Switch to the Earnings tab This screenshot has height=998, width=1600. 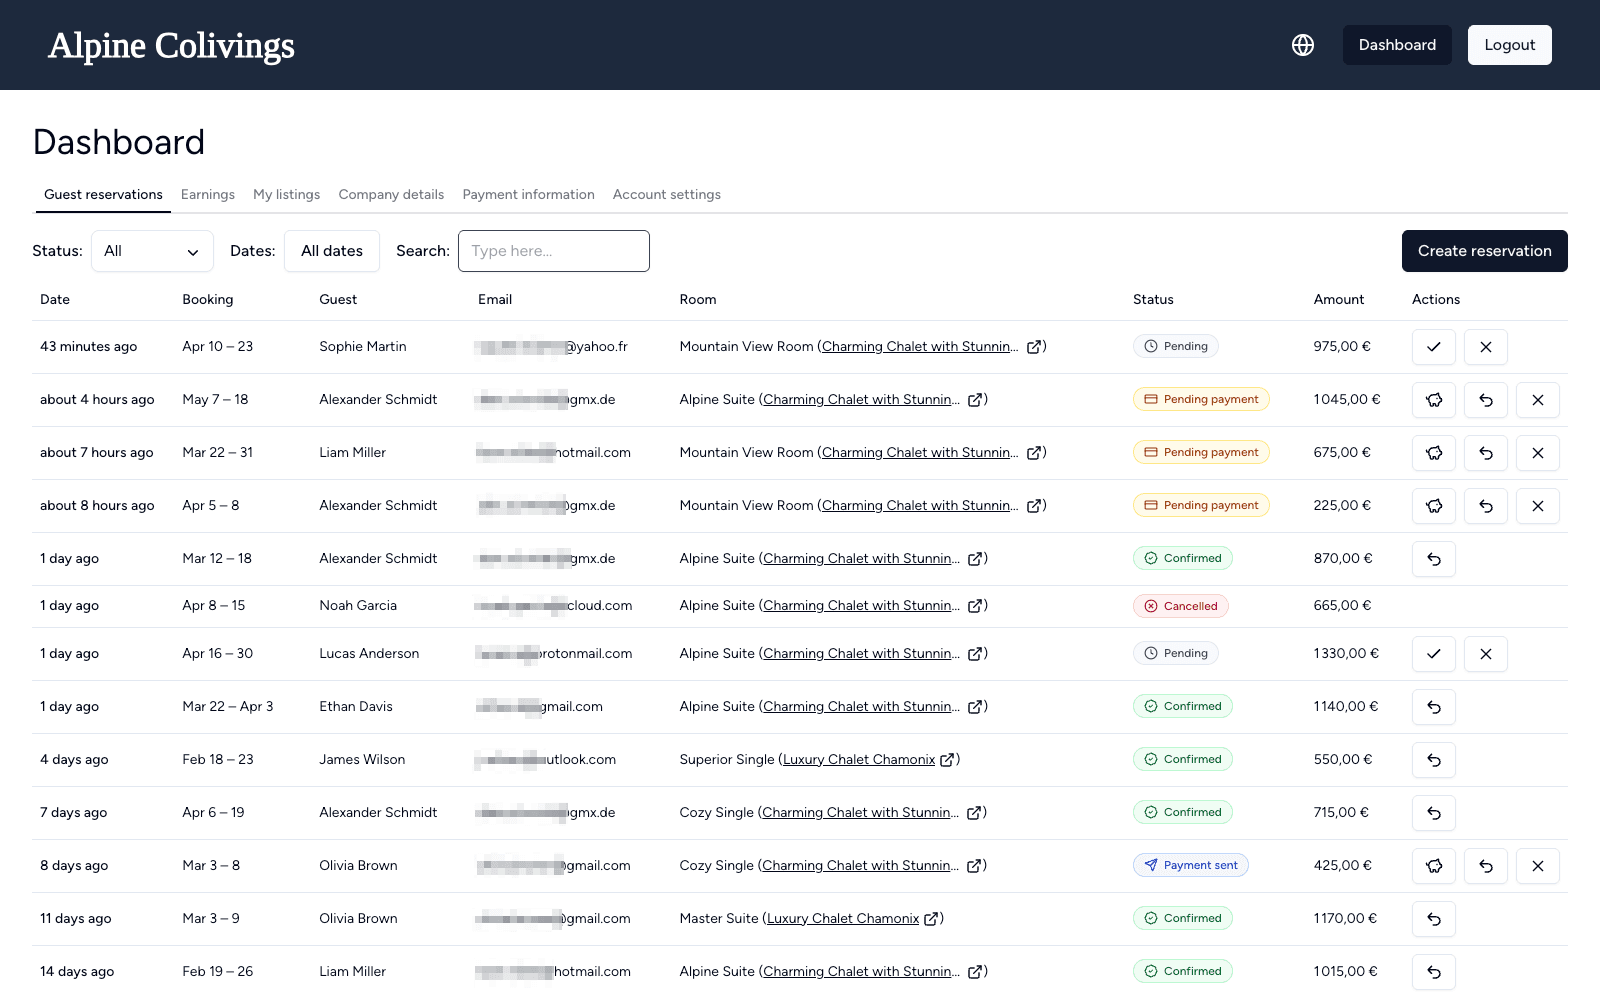click(x=208, y=195)
